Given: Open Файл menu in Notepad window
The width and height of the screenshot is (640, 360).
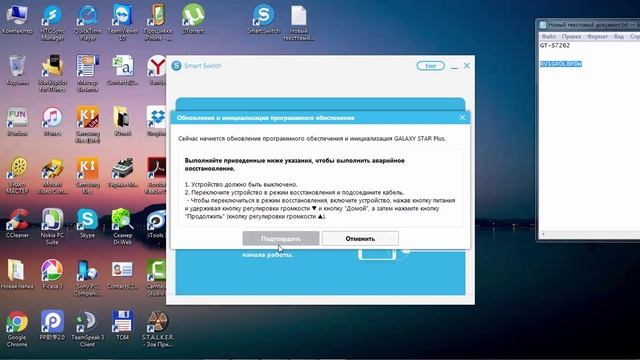Looking at the screenshot, I should [x=549, y=37].
